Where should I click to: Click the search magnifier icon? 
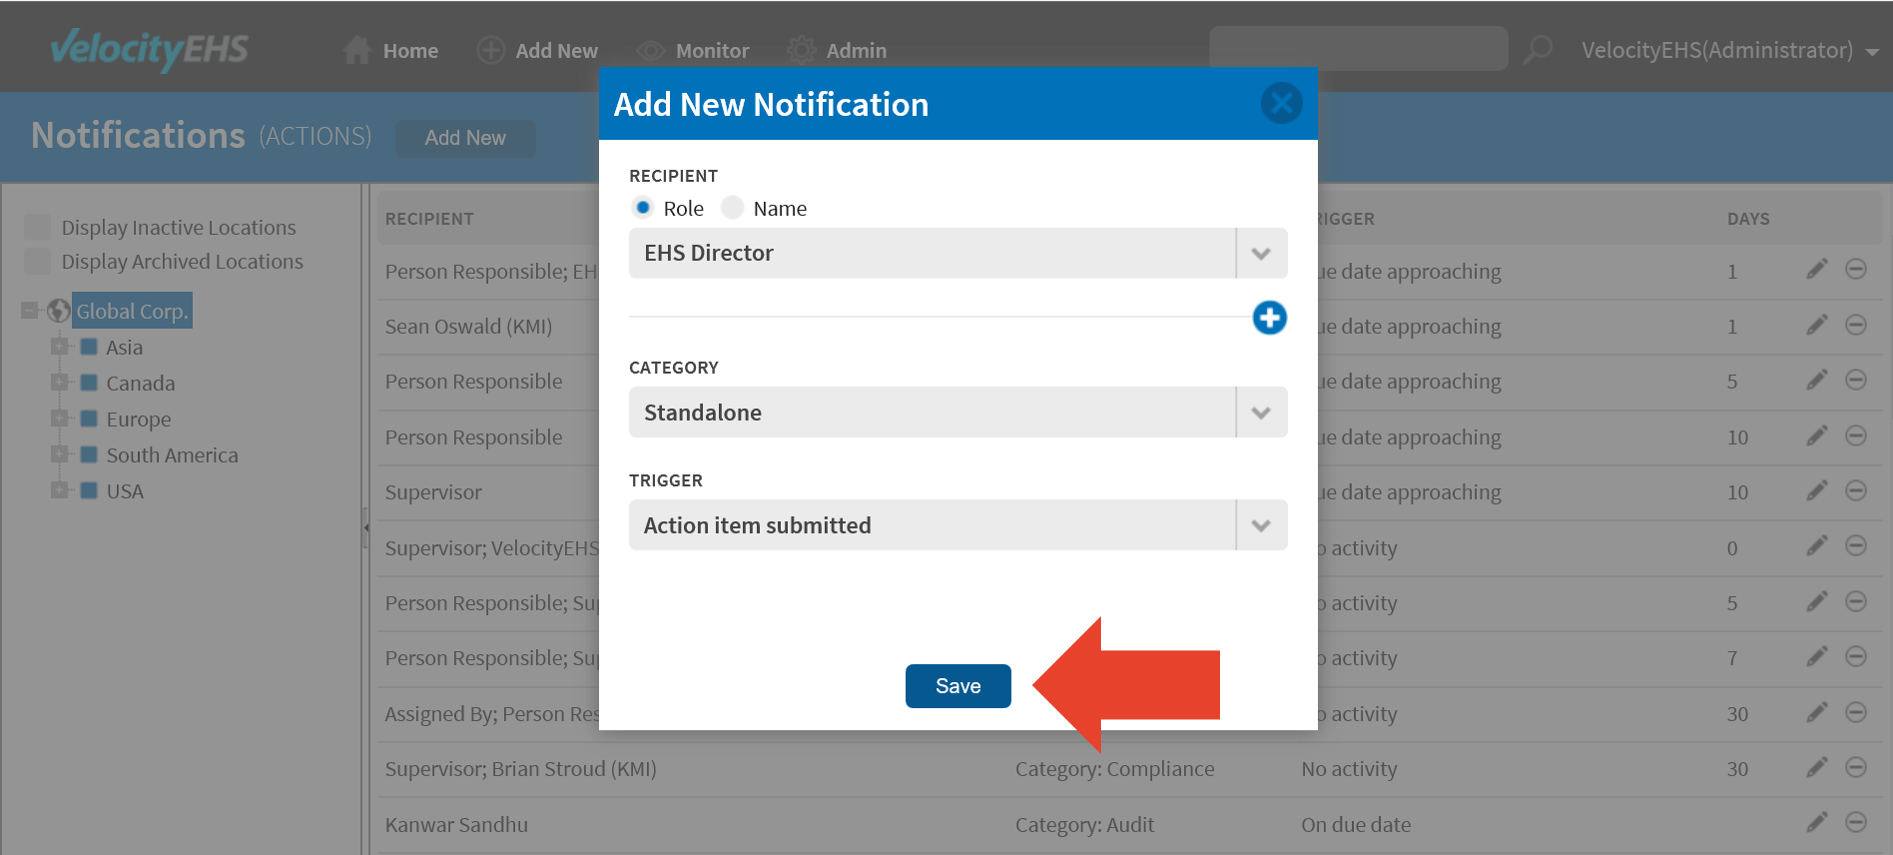point(1537,49)
